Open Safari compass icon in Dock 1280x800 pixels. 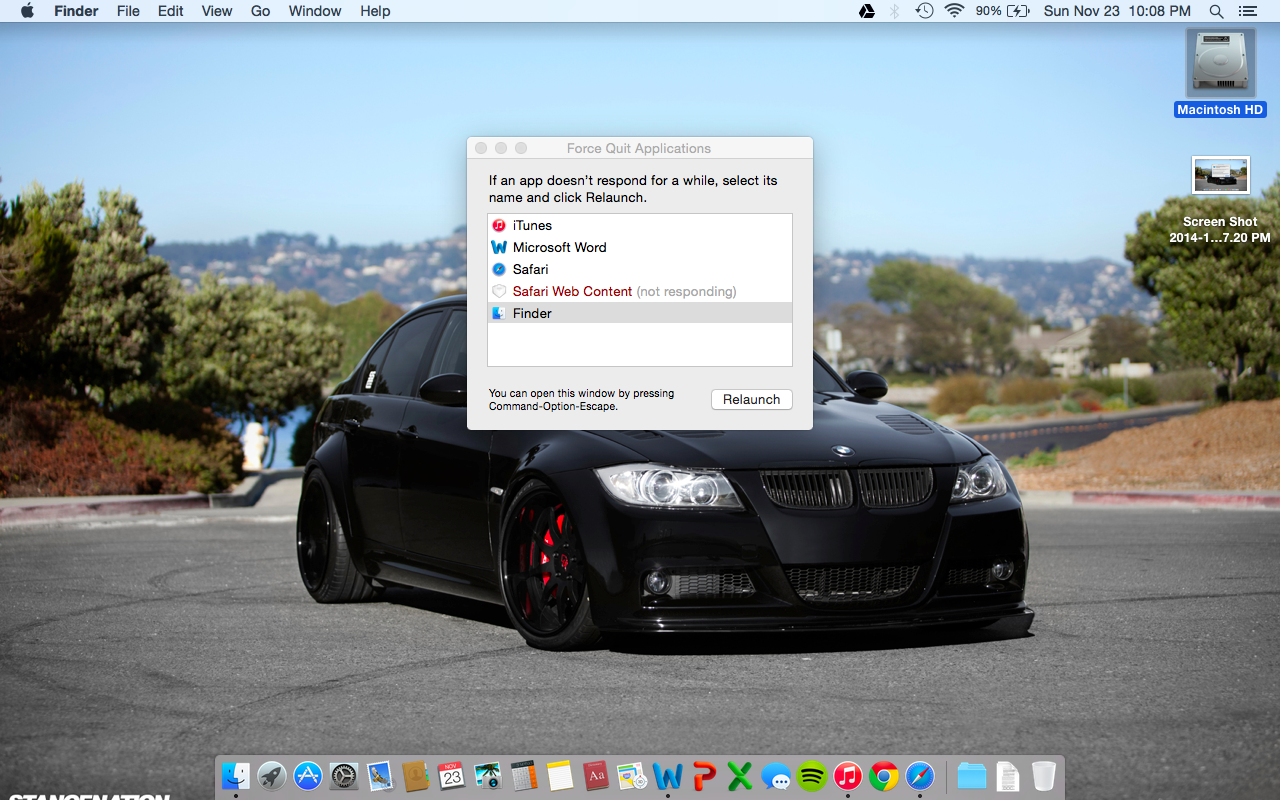pyautogui.click(x=920, y=775)
